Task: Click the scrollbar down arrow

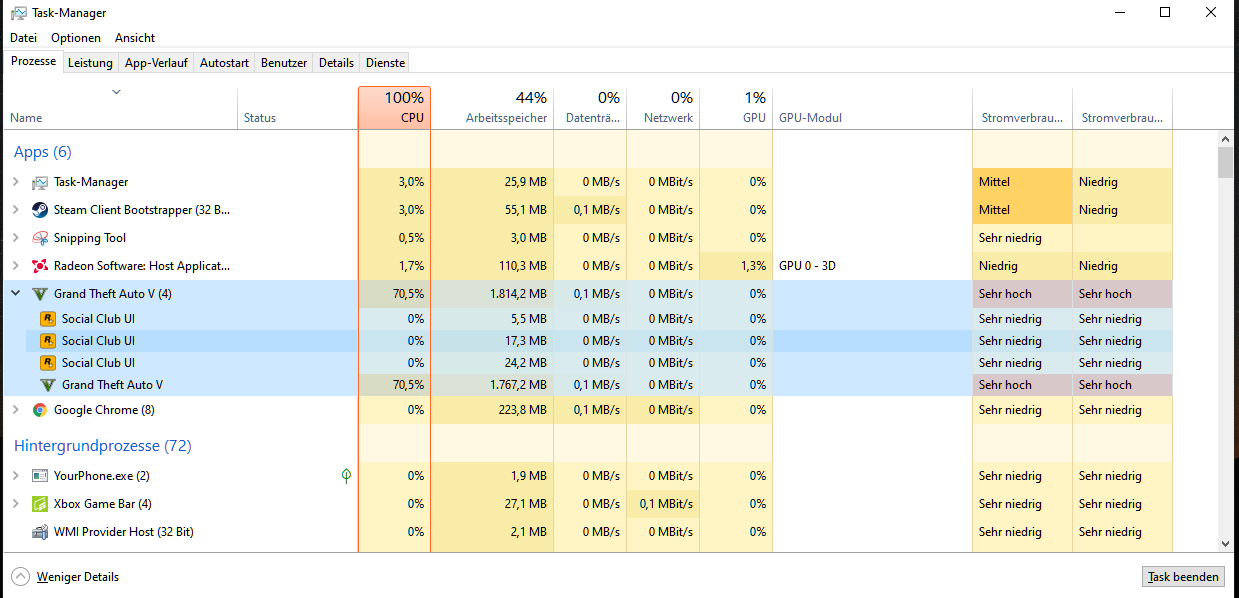Action: [x=1225, y=543]
